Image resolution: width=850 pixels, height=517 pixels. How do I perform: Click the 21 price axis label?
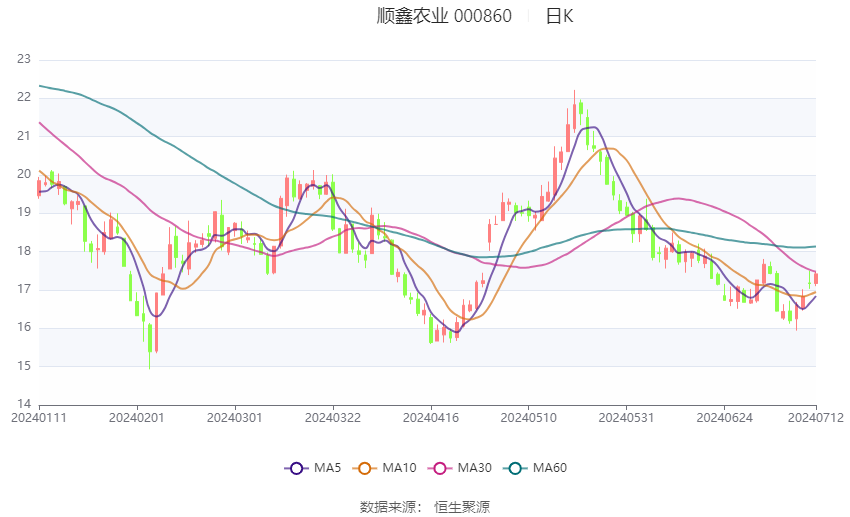24,136
